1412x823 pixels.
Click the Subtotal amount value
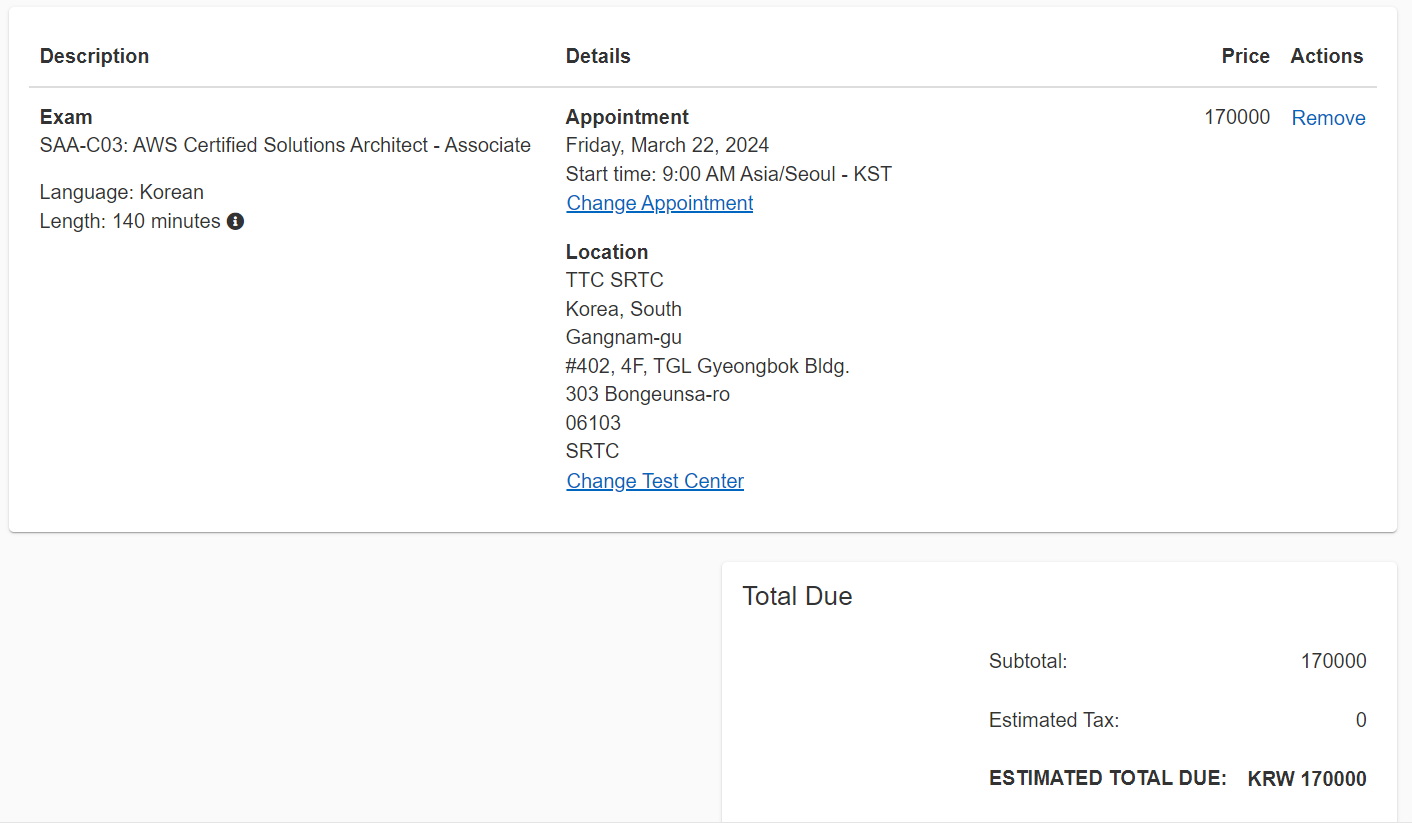pos(1333,661)
